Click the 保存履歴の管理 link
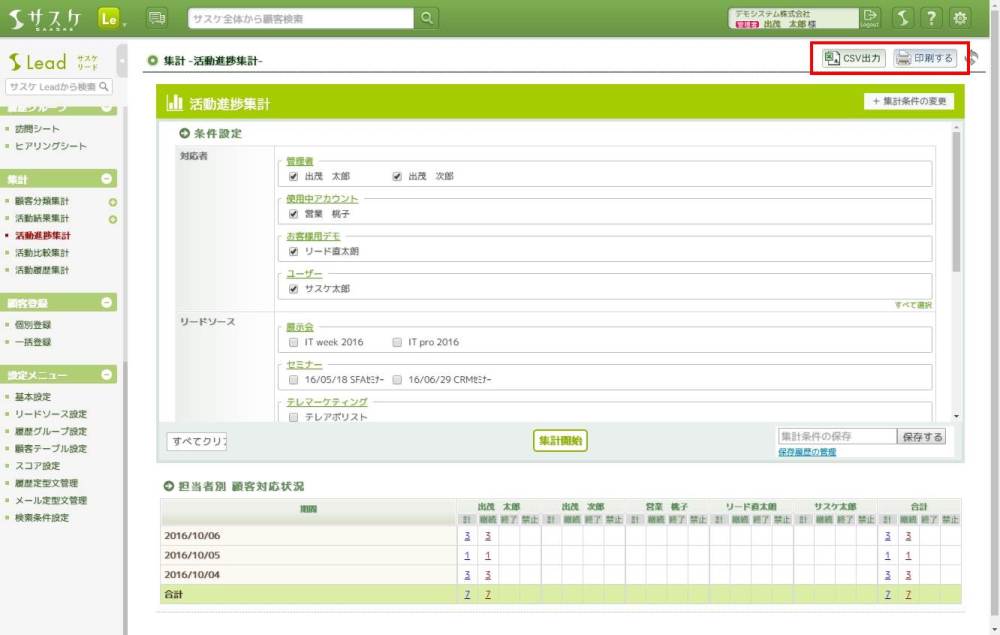The width and height of the screenshot is (1000, 635). [x=806, y=452]
